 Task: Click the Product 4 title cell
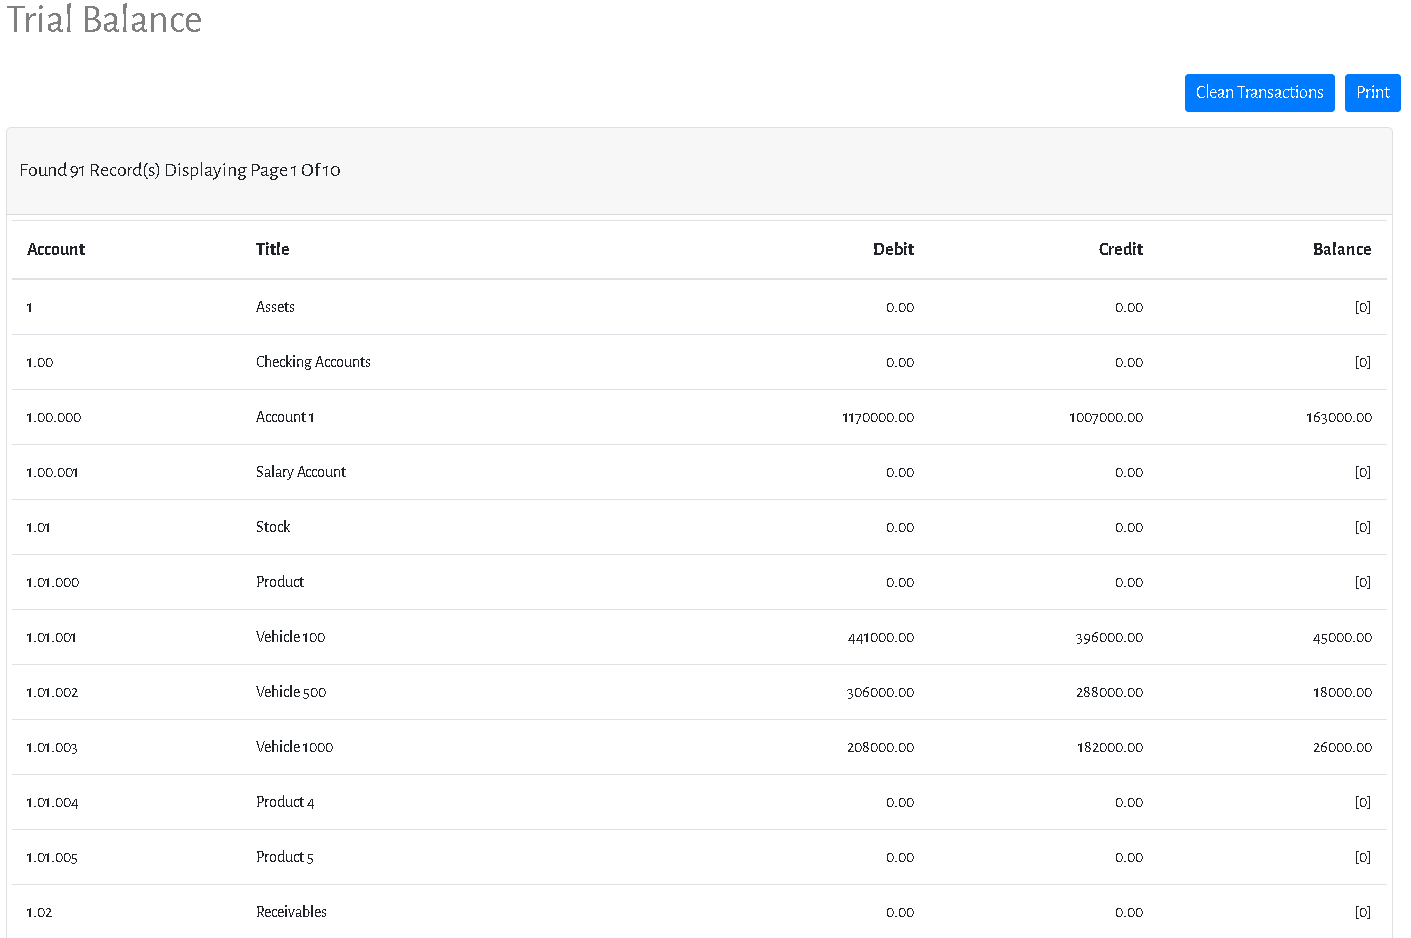point(285,802)
